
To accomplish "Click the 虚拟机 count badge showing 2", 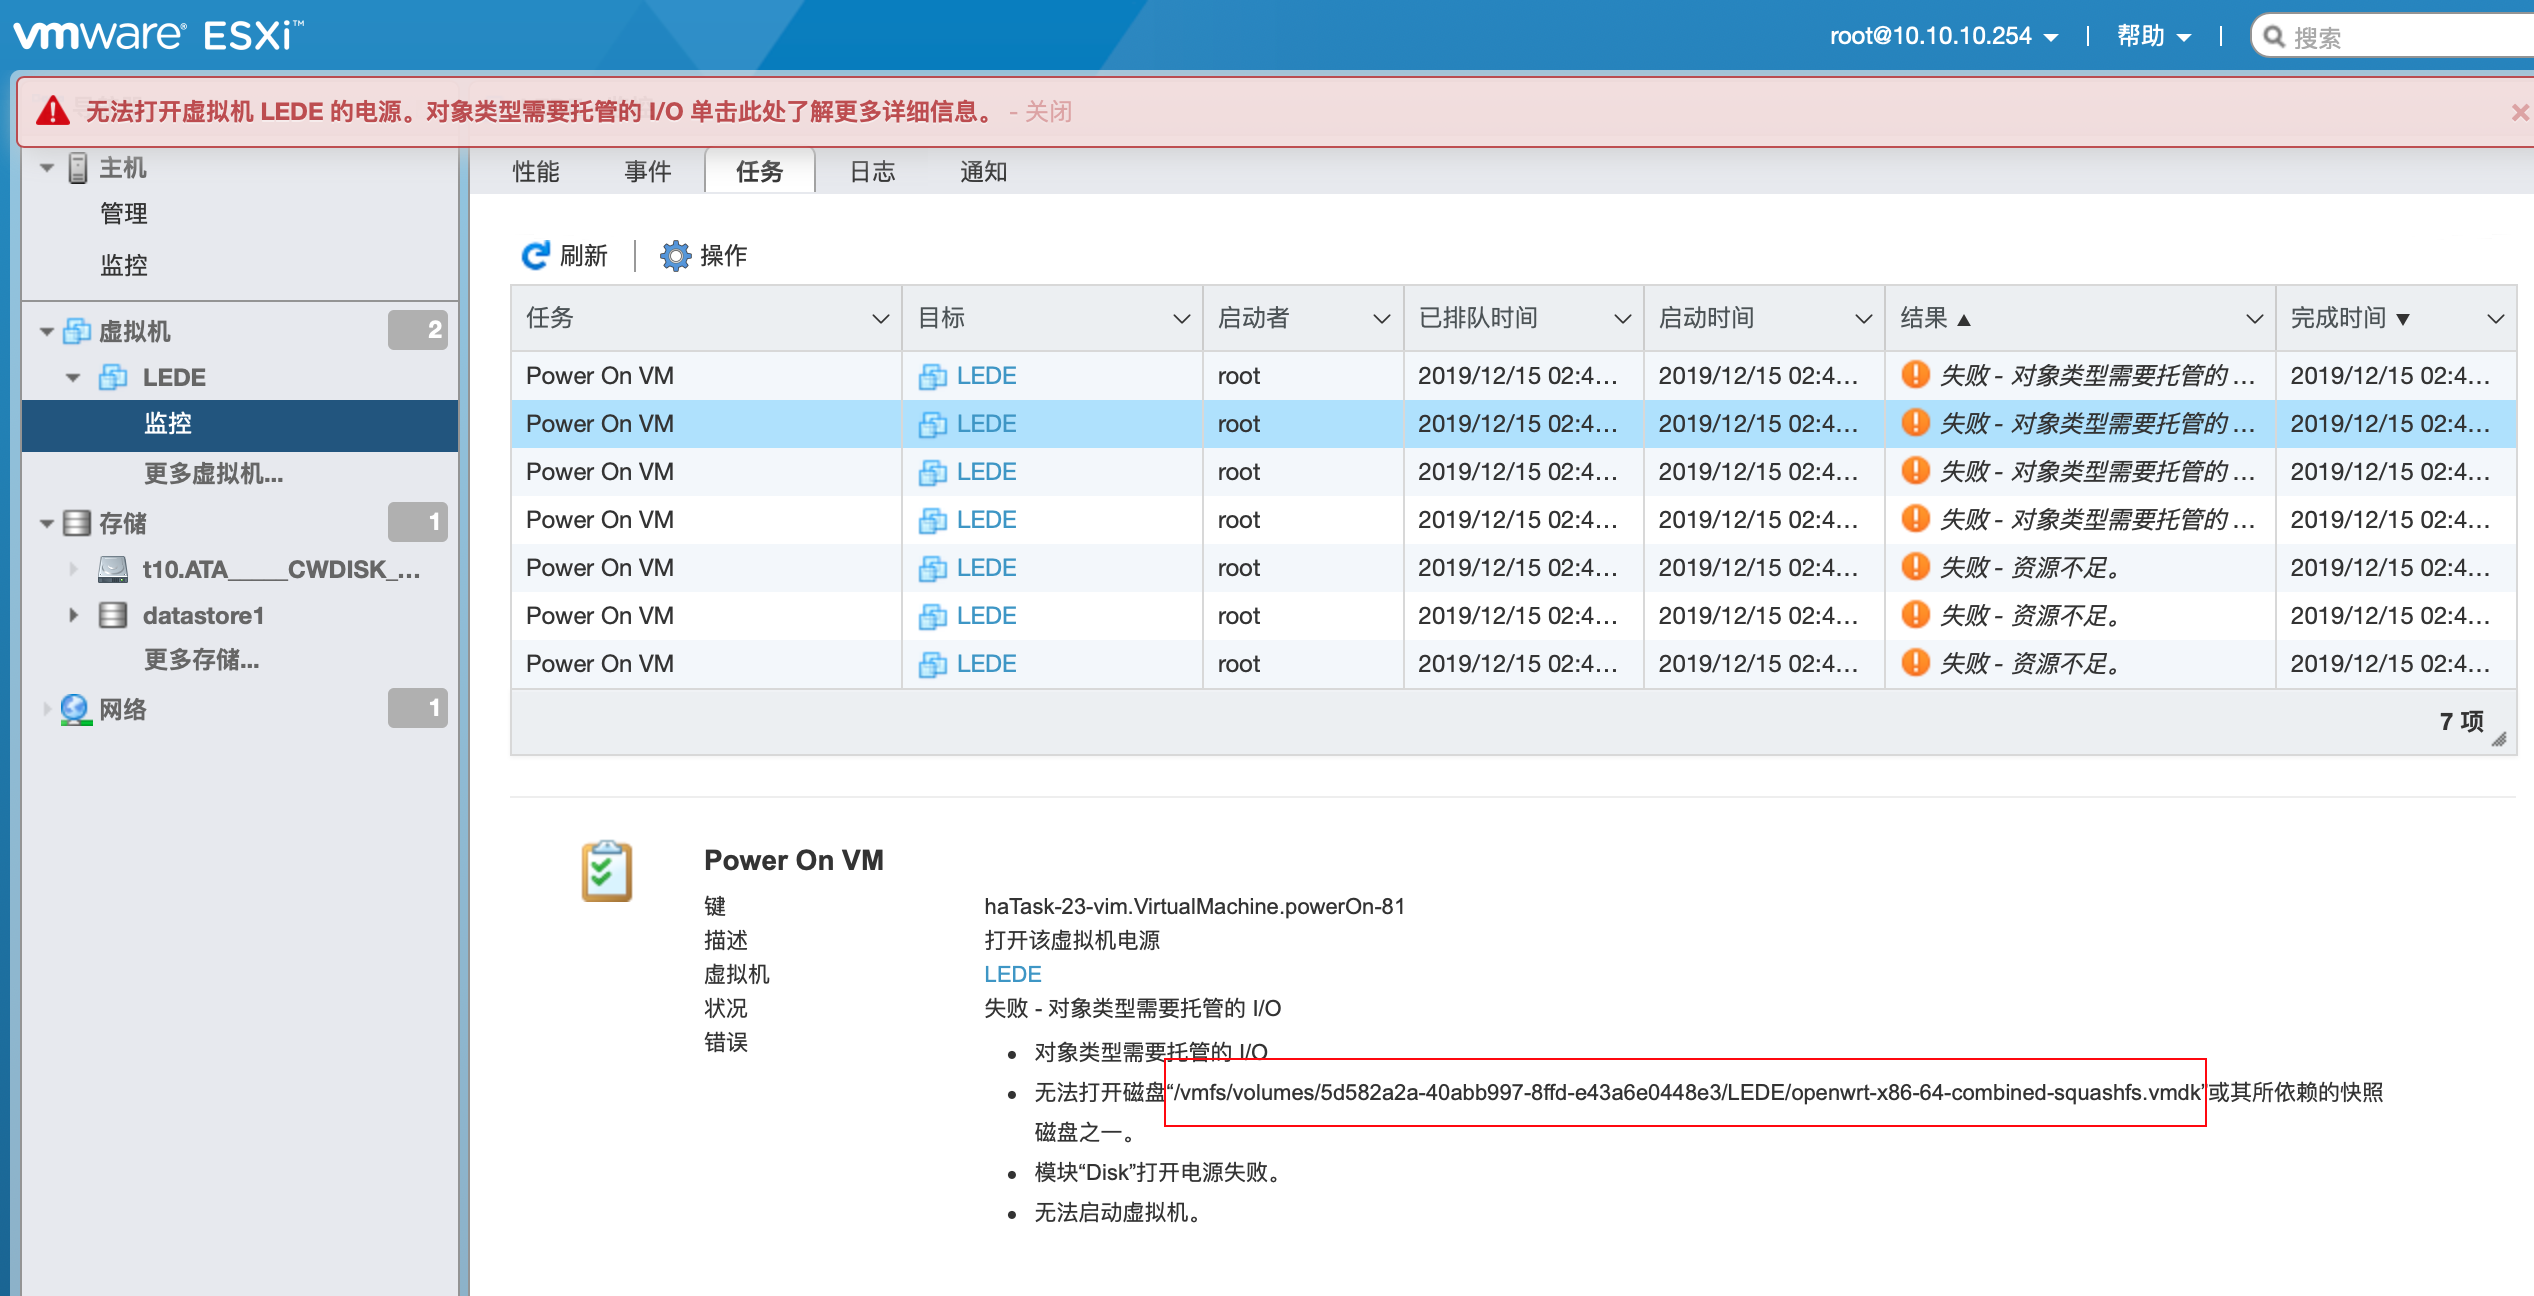I will pyautogui.click(x=418, y=330).
